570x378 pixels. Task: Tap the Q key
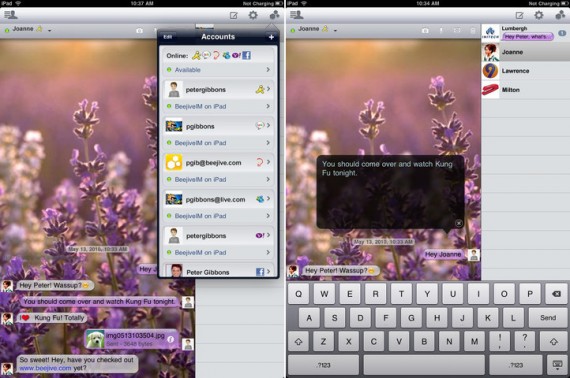tap(298, 294)
